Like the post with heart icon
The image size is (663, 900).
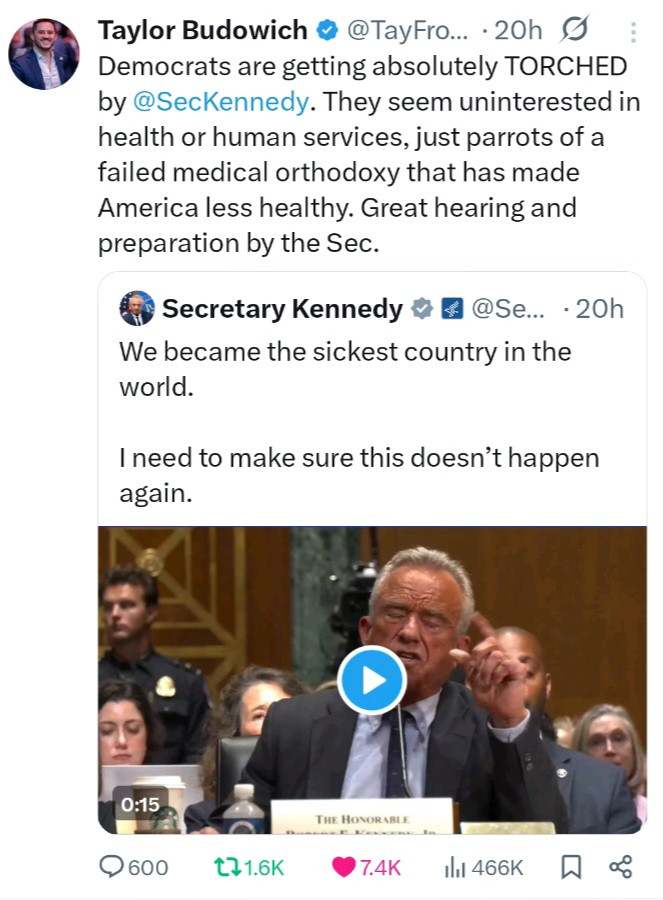[345, 867]
